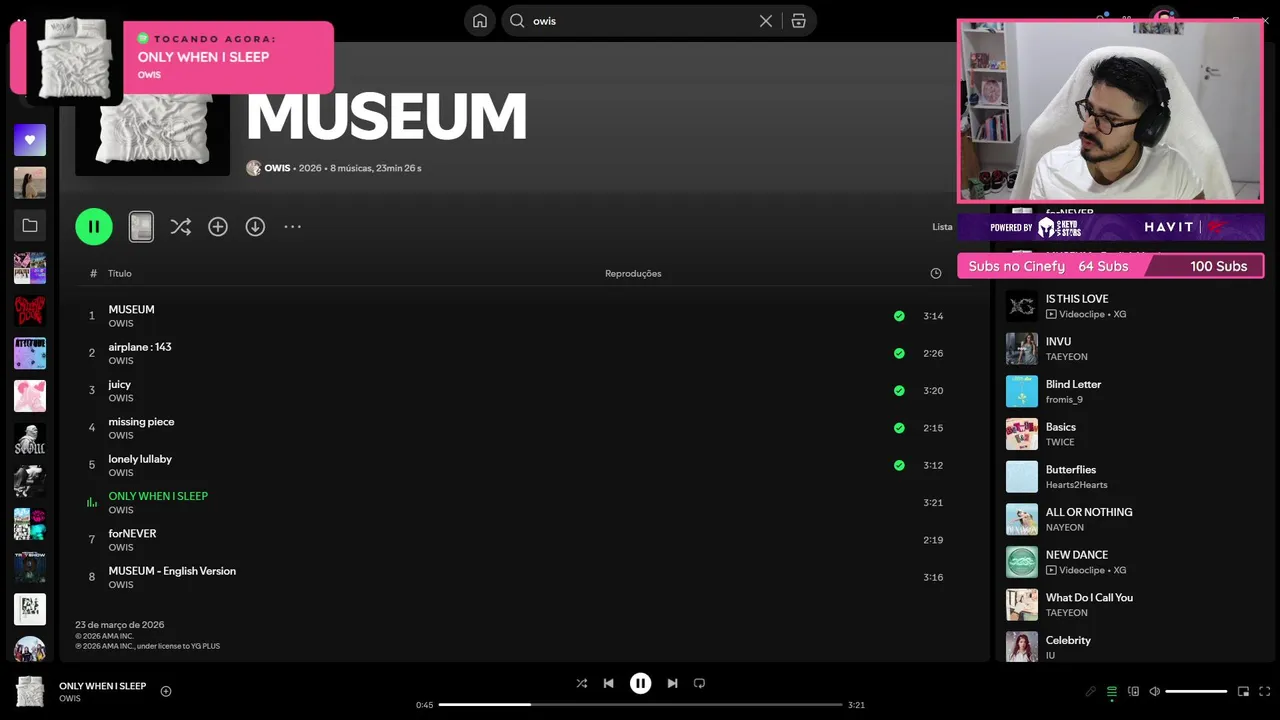
Task: Select the missing piece track title
Action: tap(141, 422)
